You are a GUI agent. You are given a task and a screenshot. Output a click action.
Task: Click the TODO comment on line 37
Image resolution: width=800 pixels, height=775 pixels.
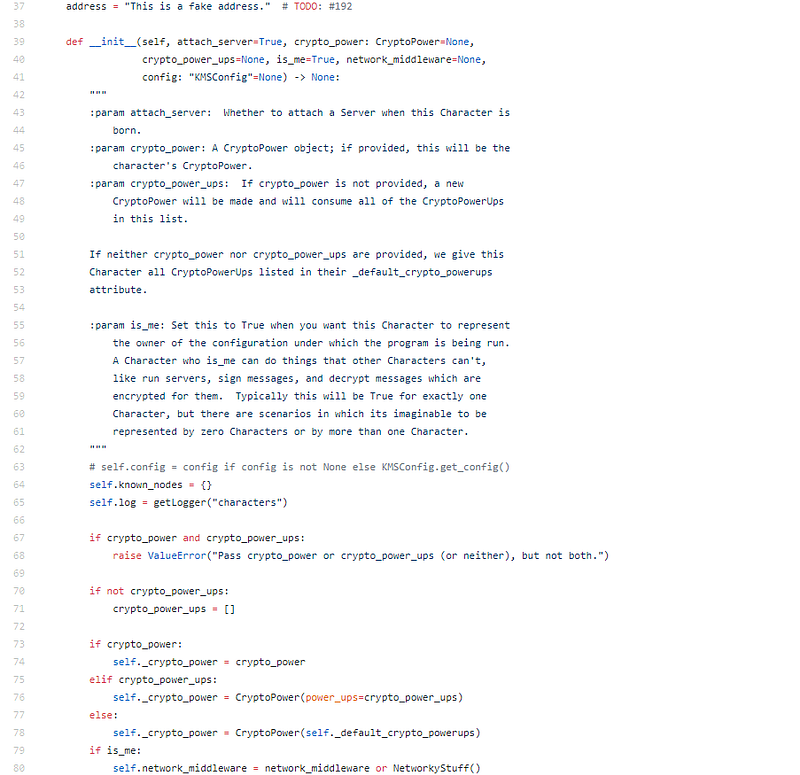point(317,7)
